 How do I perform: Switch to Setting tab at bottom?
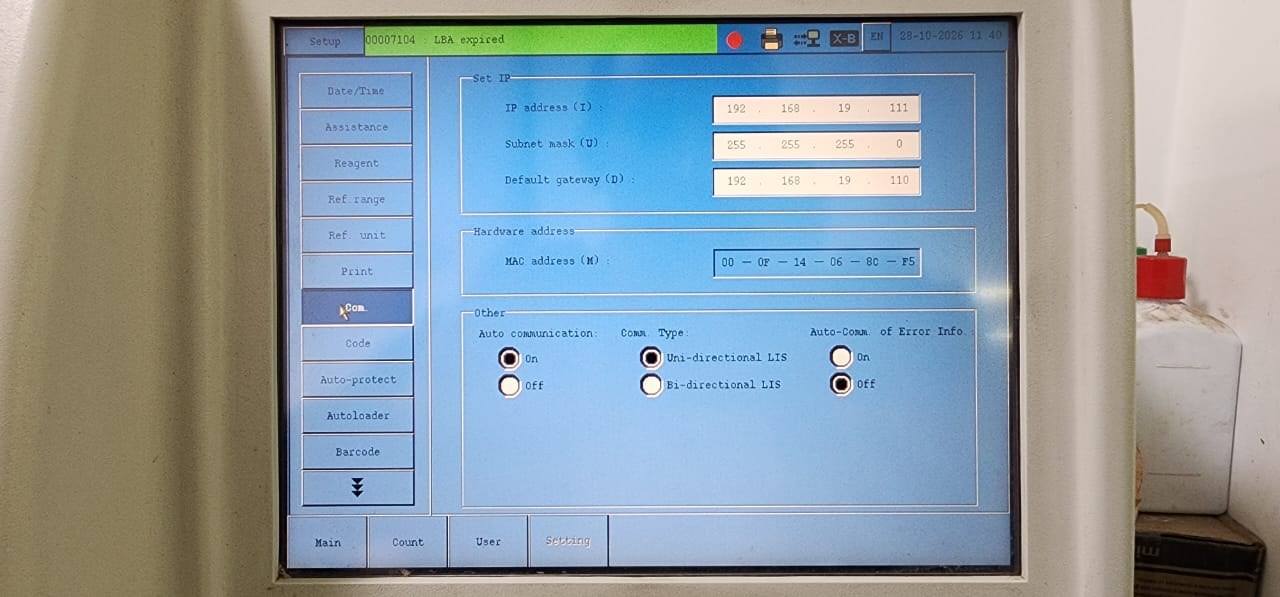tap(568, 541)
